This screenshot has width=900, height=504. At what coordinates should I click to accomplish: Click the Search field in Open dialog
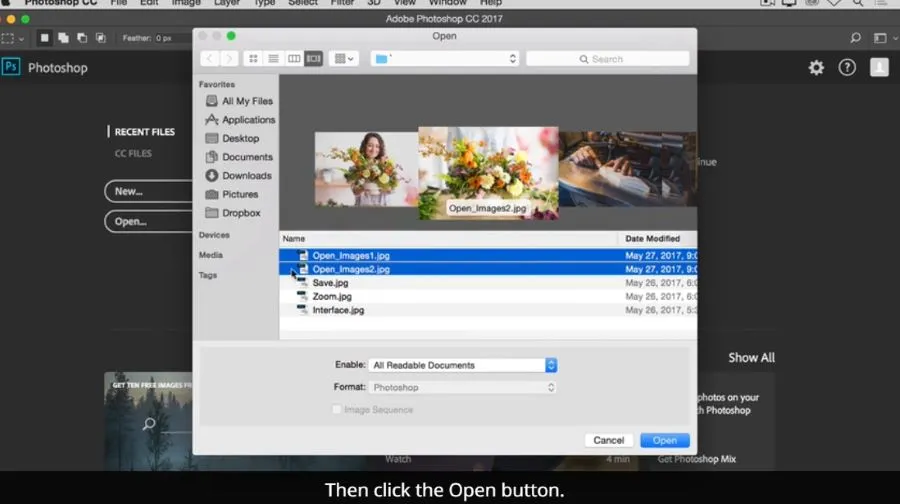[x=606, y=59]
